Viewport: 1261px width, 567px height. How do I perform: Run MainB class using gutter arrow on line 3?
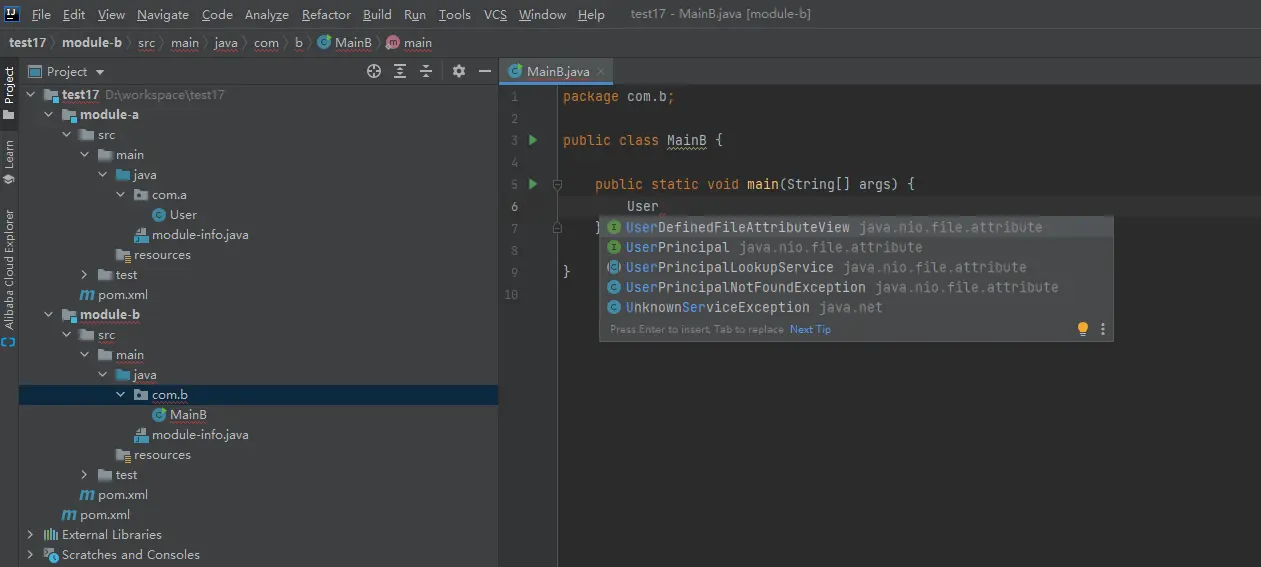pyautogui.click(x=533, y=140)
